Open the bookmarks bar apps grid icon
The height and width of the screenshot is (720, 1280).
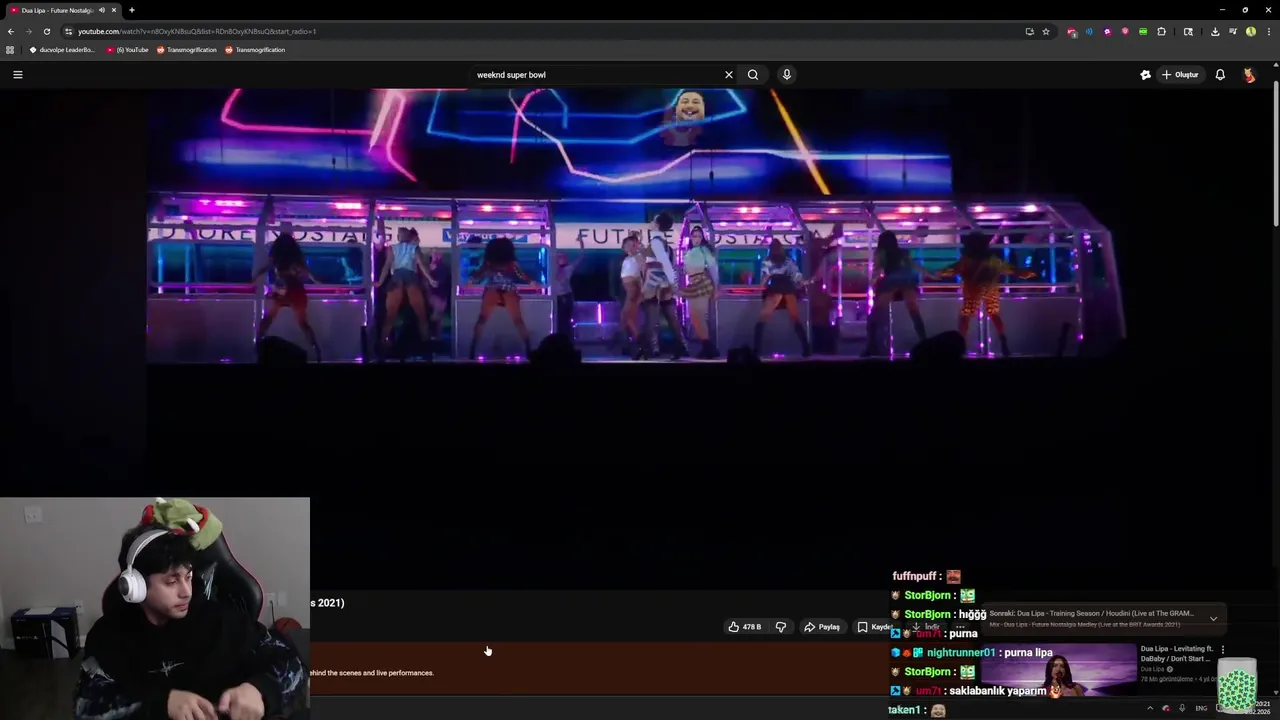10,49
